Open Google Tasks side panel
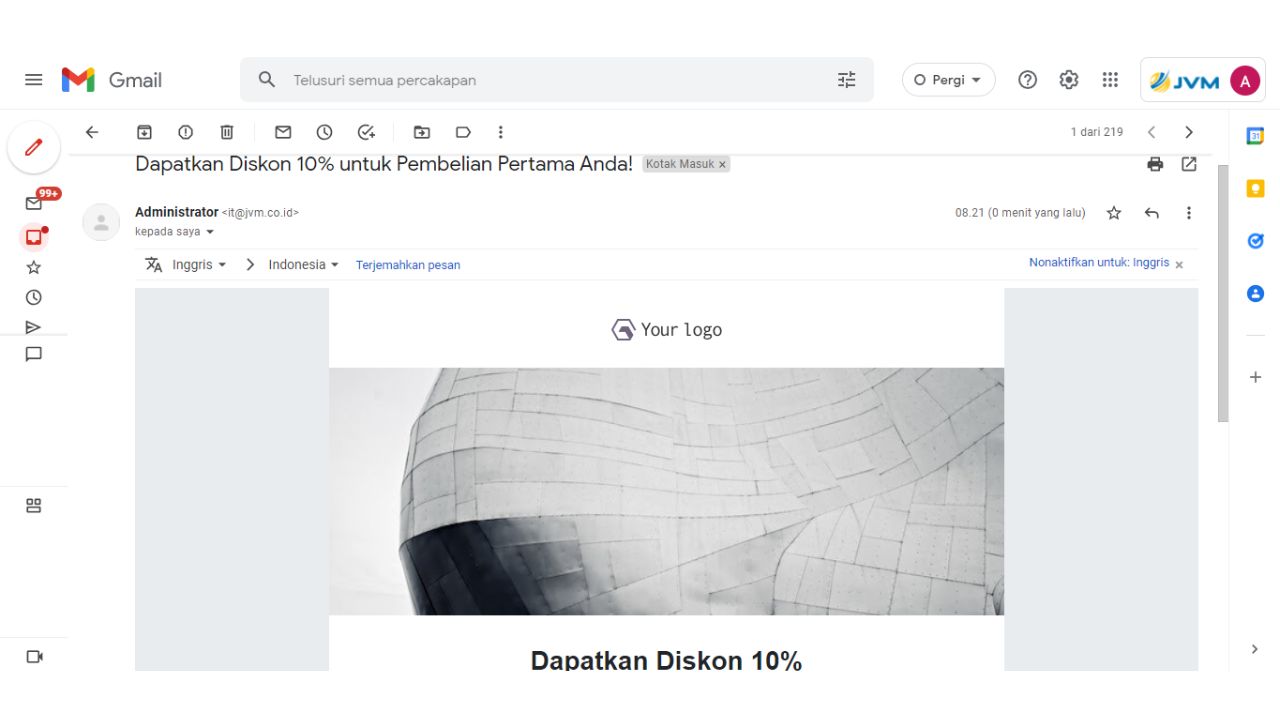Screen dimensions: 1280x720 pyautogui.click(x=1255, y=241)
